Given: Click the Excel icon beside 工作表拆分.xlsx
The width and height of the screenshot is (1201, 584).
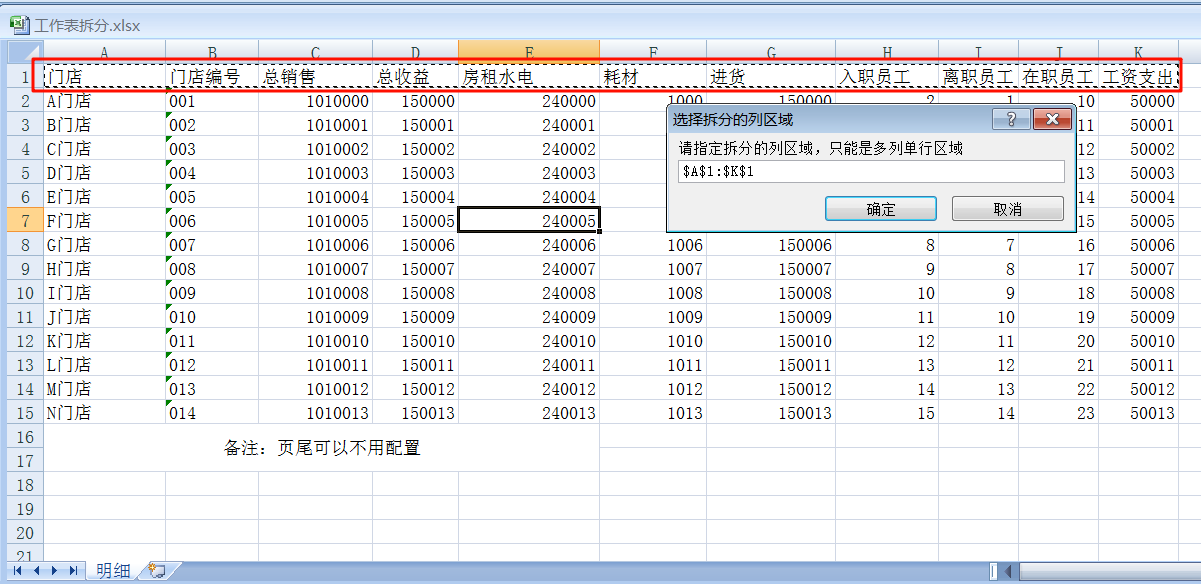Looking at the screenshot, I should 20,25.
